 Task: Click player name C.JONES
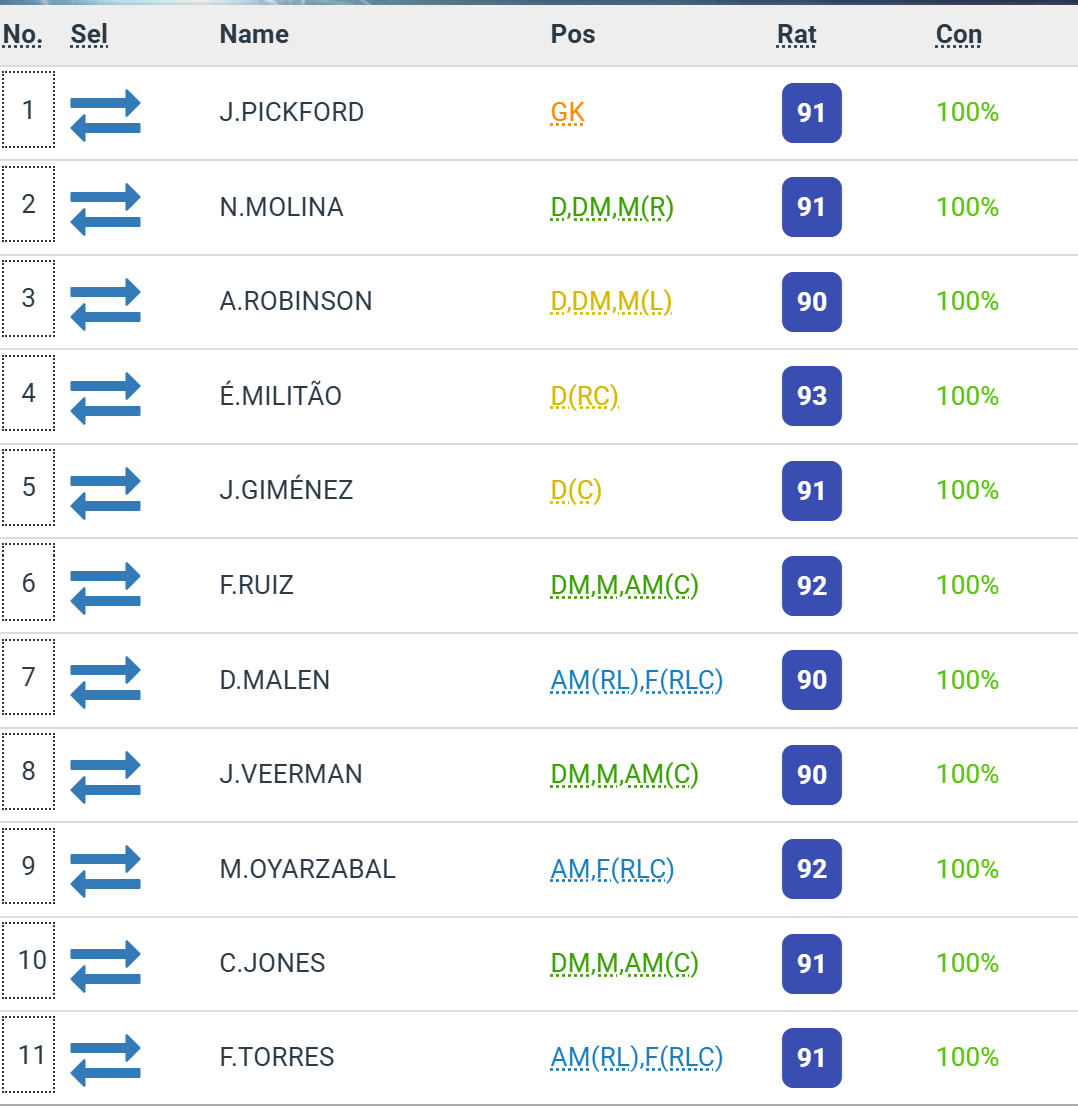(273, 964)
